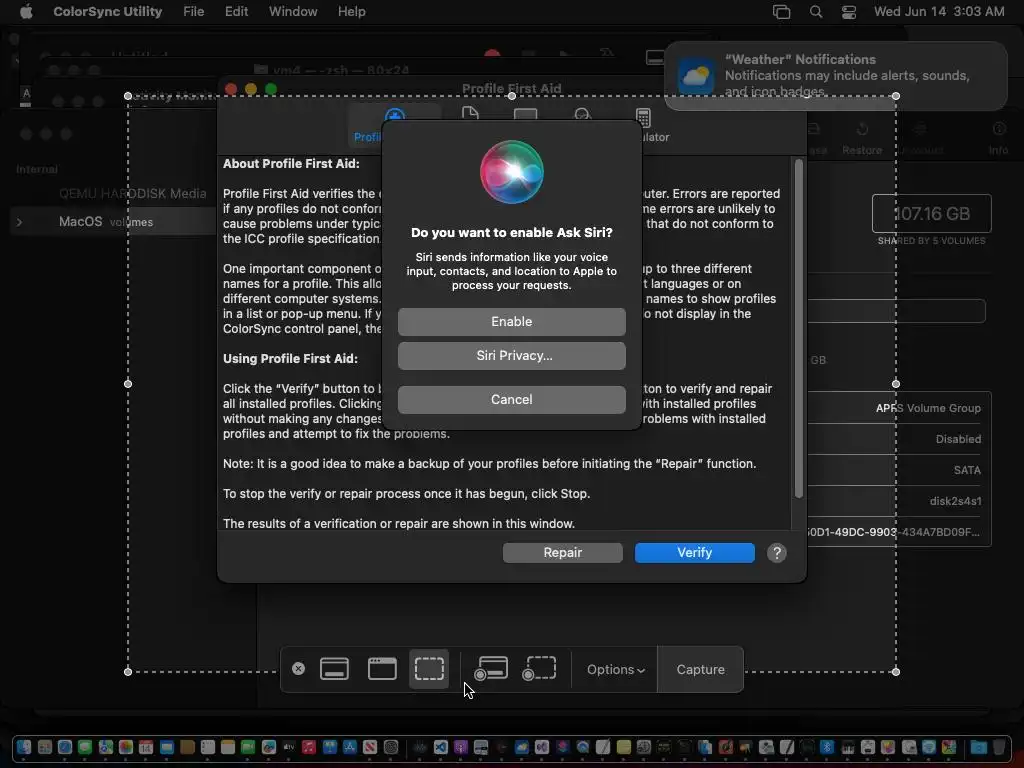This screenshot has height=768, width=1024.
Task: Open Siri Privacy details
Action: point(511,355)
